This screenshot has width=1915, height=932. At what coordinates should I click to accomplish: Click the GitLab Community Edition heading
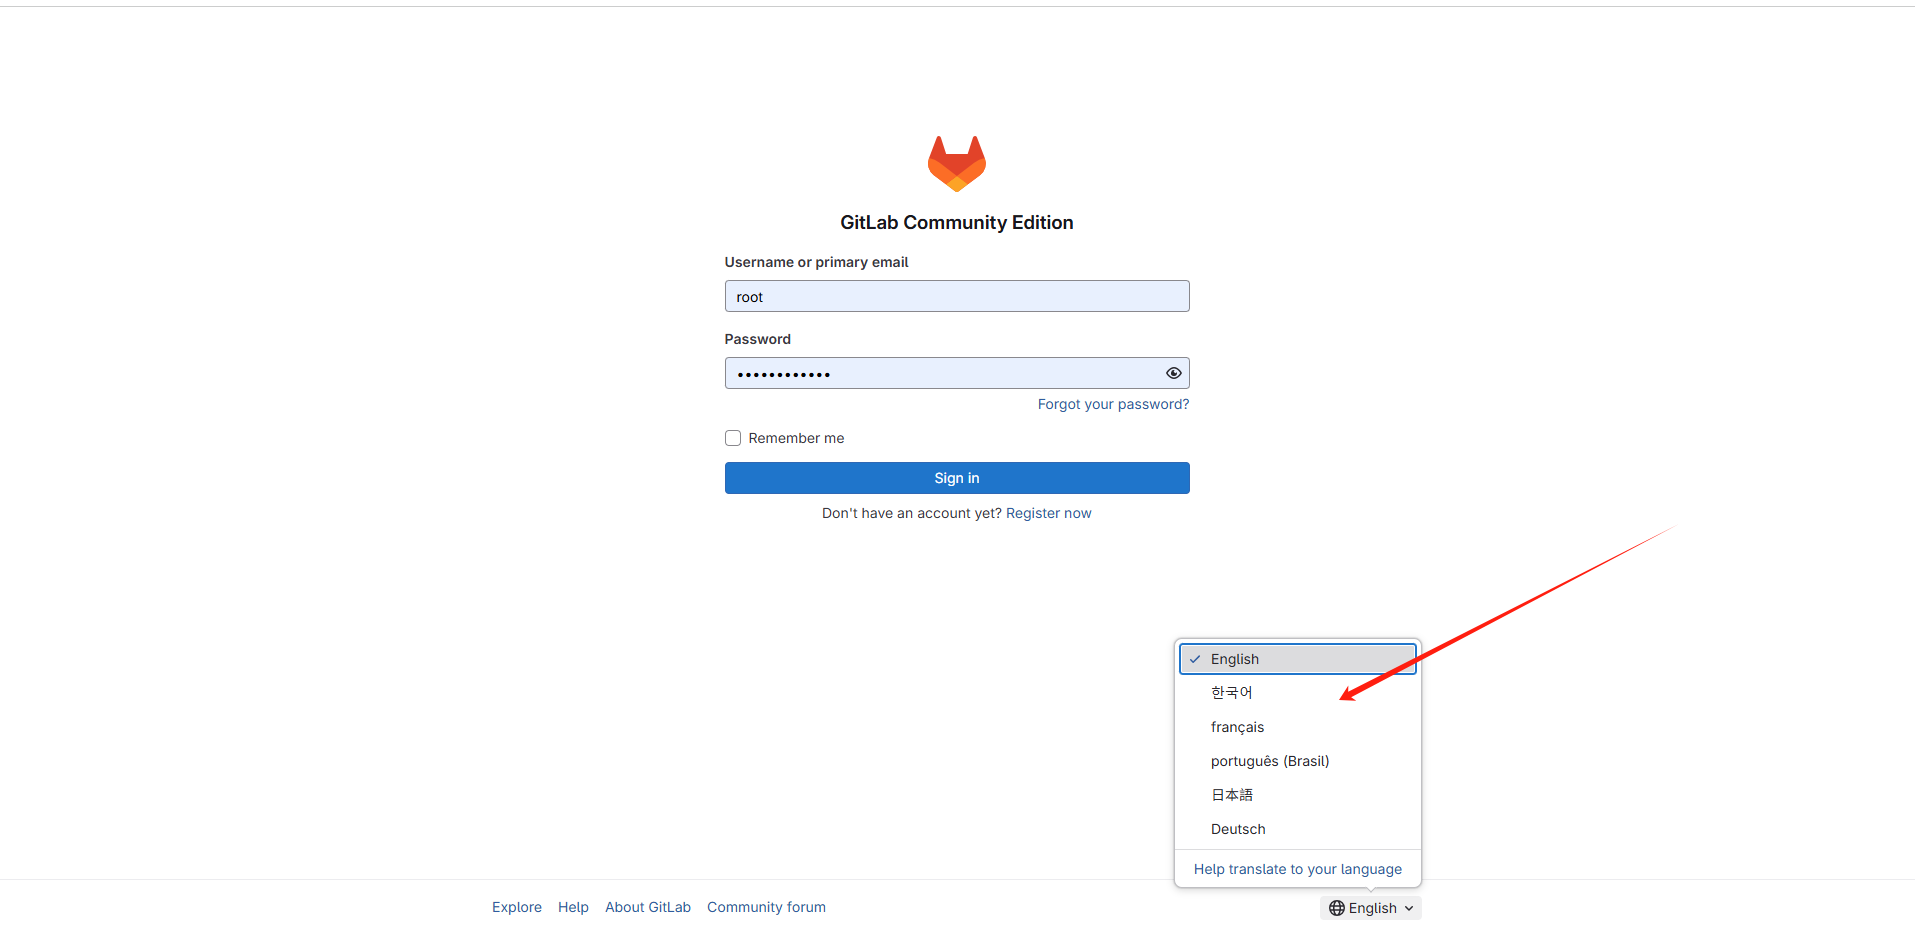point(957,223)
